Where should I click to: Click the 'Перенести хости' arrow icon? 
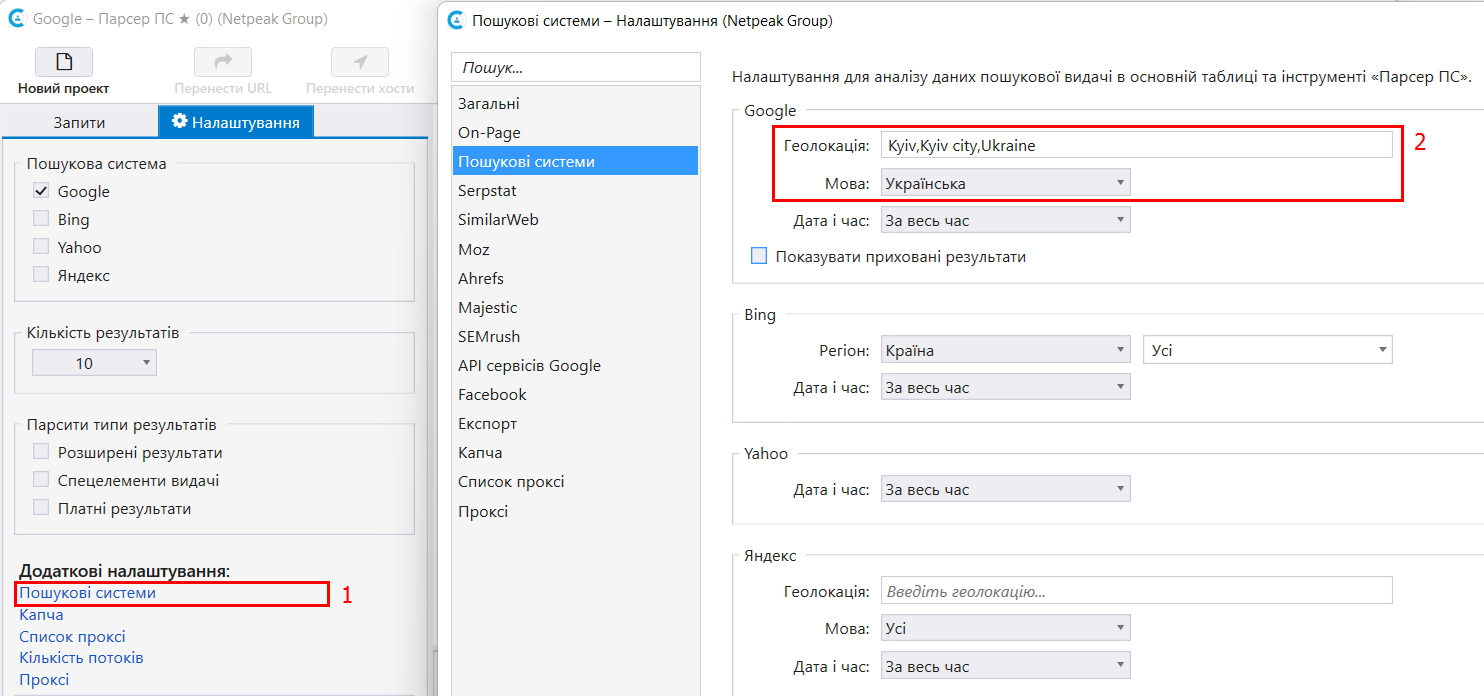pos(360,62)
